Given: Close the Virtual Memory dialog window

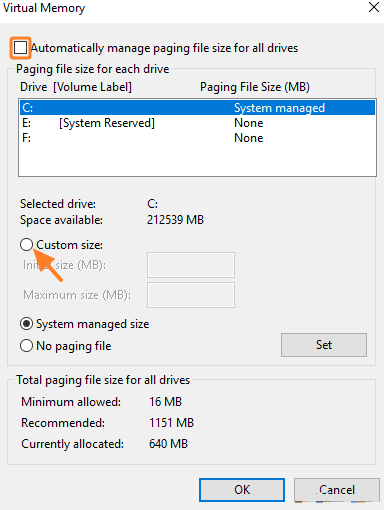Looking at the screenshot, I should (374, 7).
